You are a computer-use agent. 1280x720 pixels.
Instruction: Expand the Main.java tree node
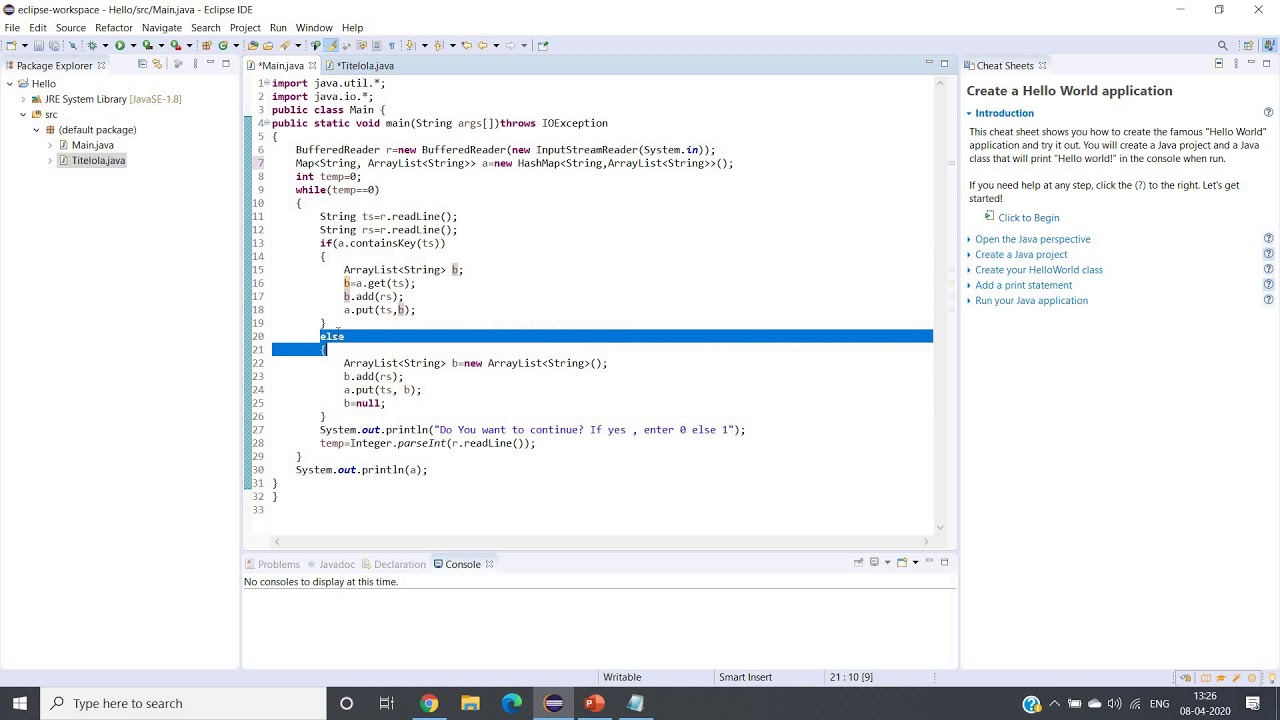50,145
